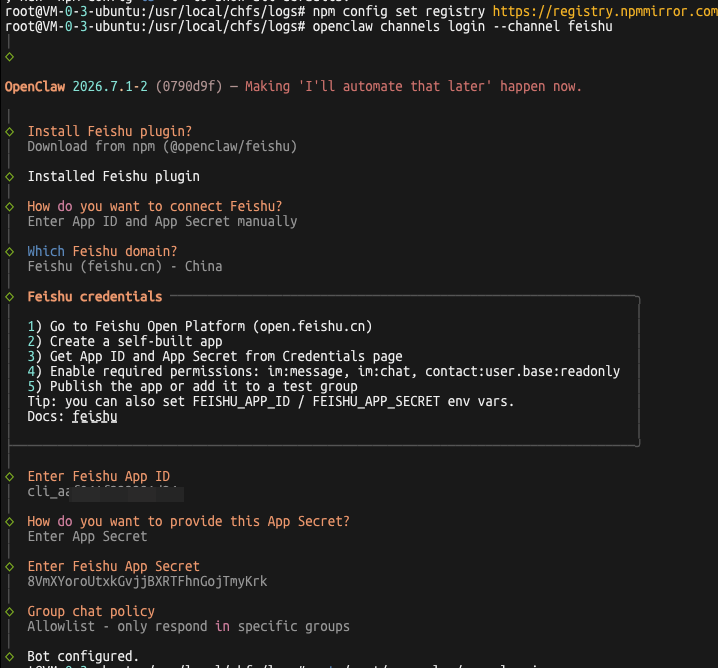Click the FEISHU_APP_ID env var tip line
This screenshot has width=718, height=668.
point(271,402)
